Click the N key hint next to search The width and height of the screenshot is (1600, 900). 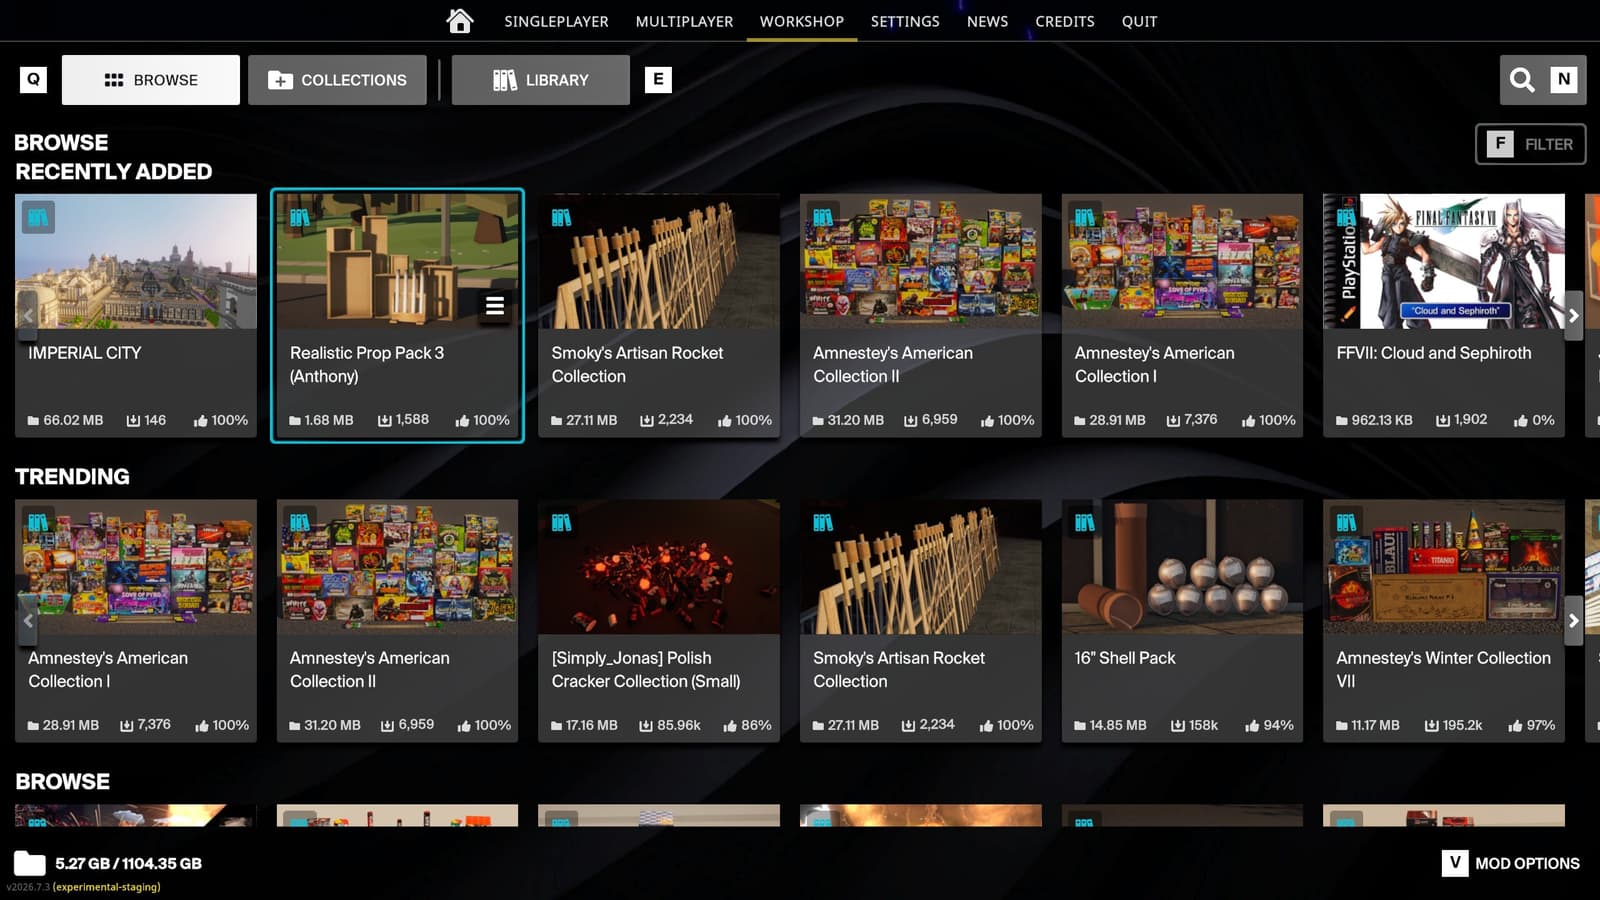pyautogui.click(x=1564, y=79)
